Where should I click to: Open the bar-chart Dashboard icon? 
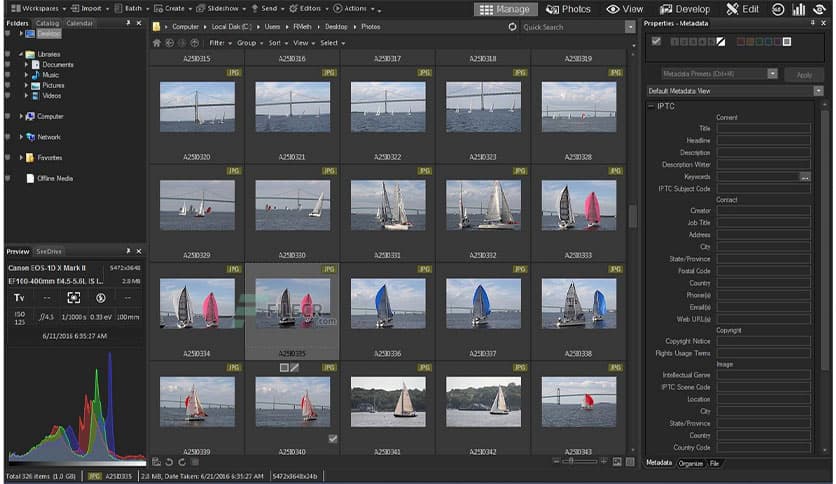tap(799, 10)
